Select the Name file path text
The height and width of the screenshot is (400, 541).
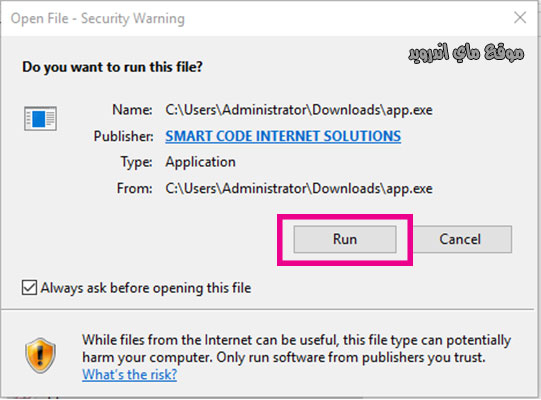point(299,110)
